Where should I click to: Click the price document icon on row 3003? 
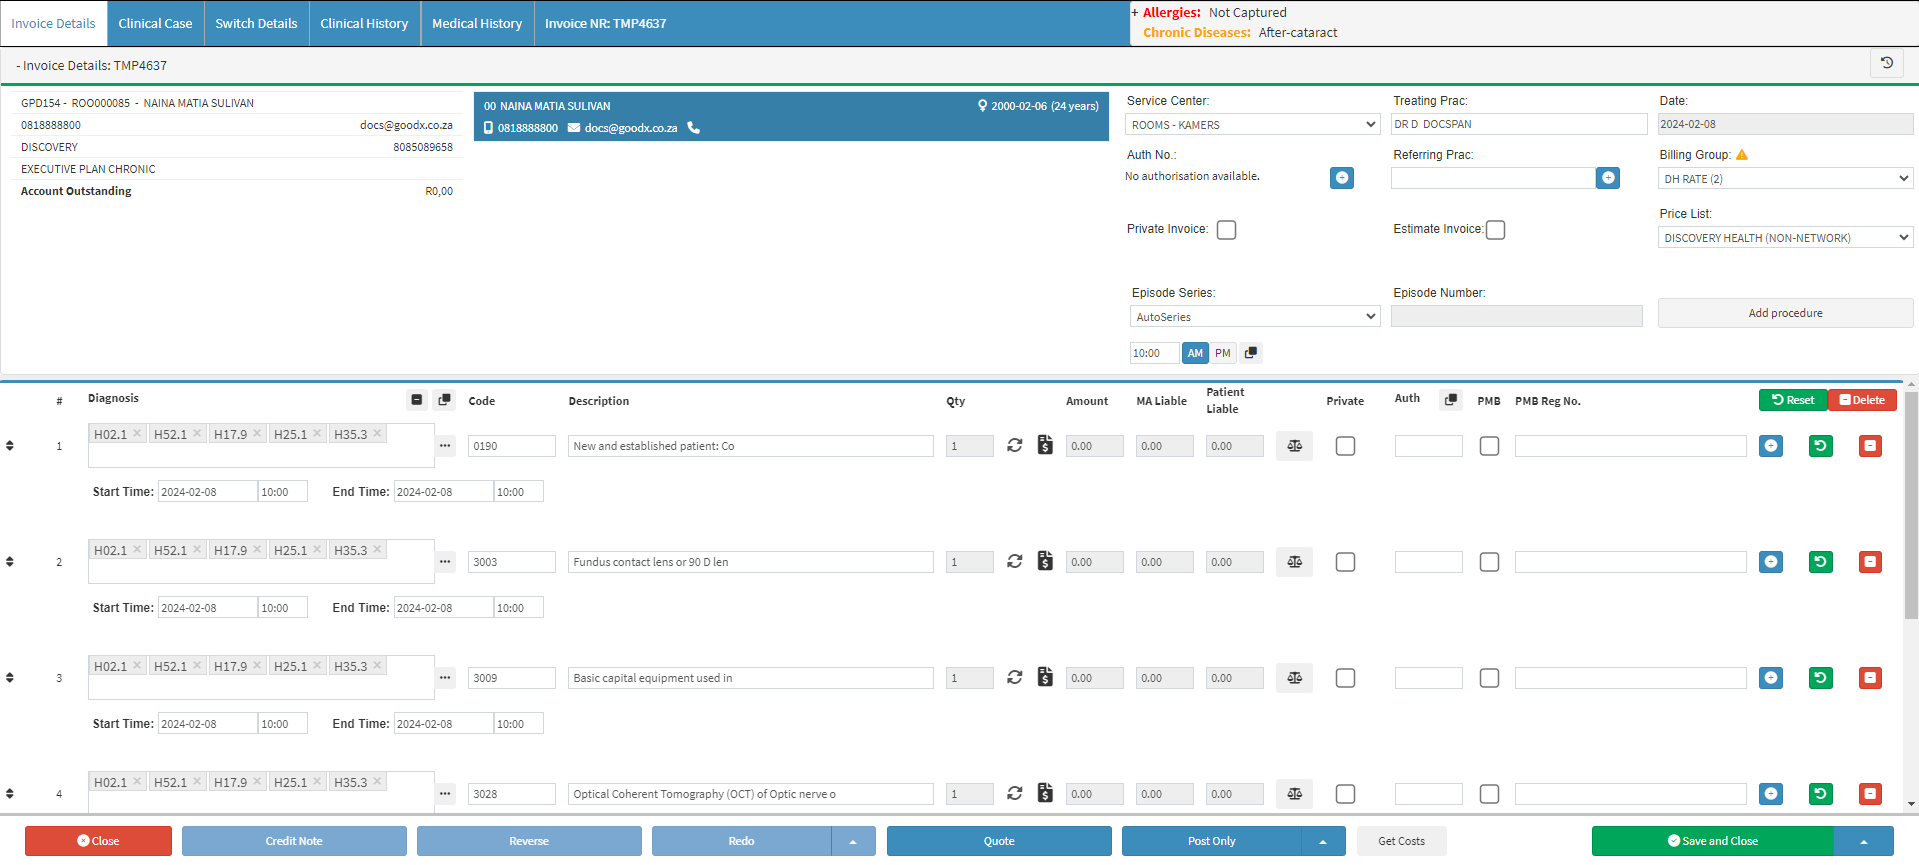point(1045,562)
